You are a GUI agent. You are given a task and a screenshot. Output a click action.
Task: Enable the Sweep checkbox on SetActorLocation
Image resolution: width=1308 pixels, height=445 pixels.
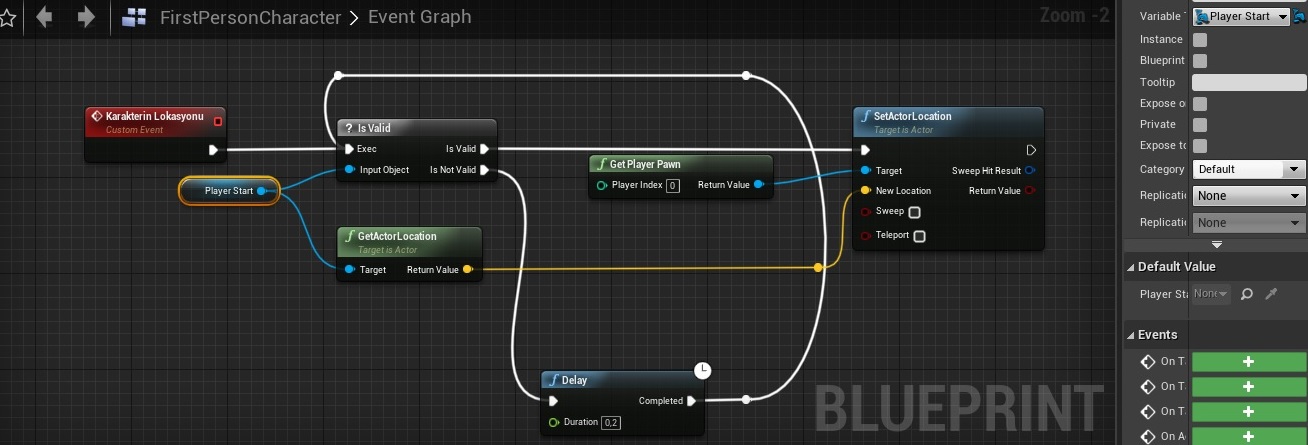pyautogui.click(x=914, y=212)
